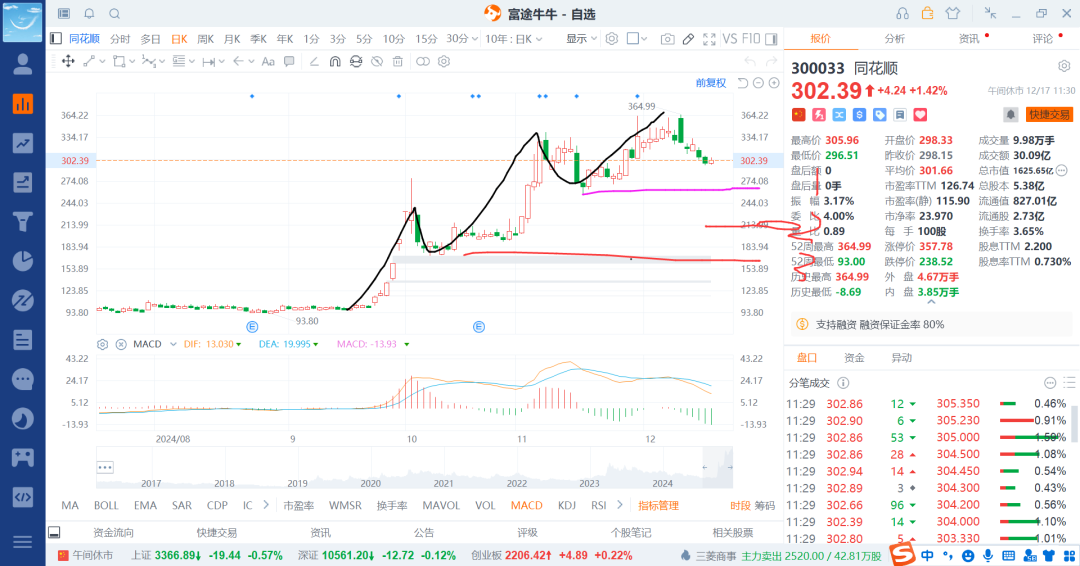The width and height of the screenshot is (1080, 566).
Task: Select the orange bar chart sidebar icon
Action: 23,104
